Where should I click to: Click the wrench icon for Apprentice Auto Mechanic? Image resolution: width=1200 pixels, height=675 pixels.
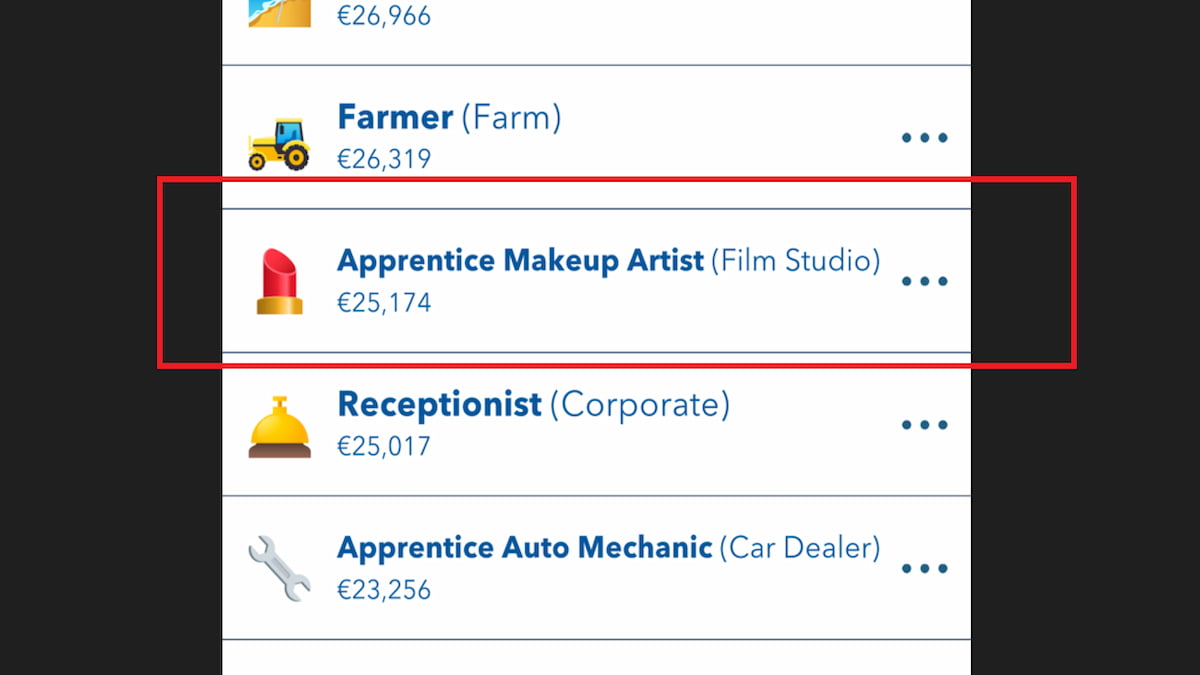pyautogui.click(x=278, y=567)
